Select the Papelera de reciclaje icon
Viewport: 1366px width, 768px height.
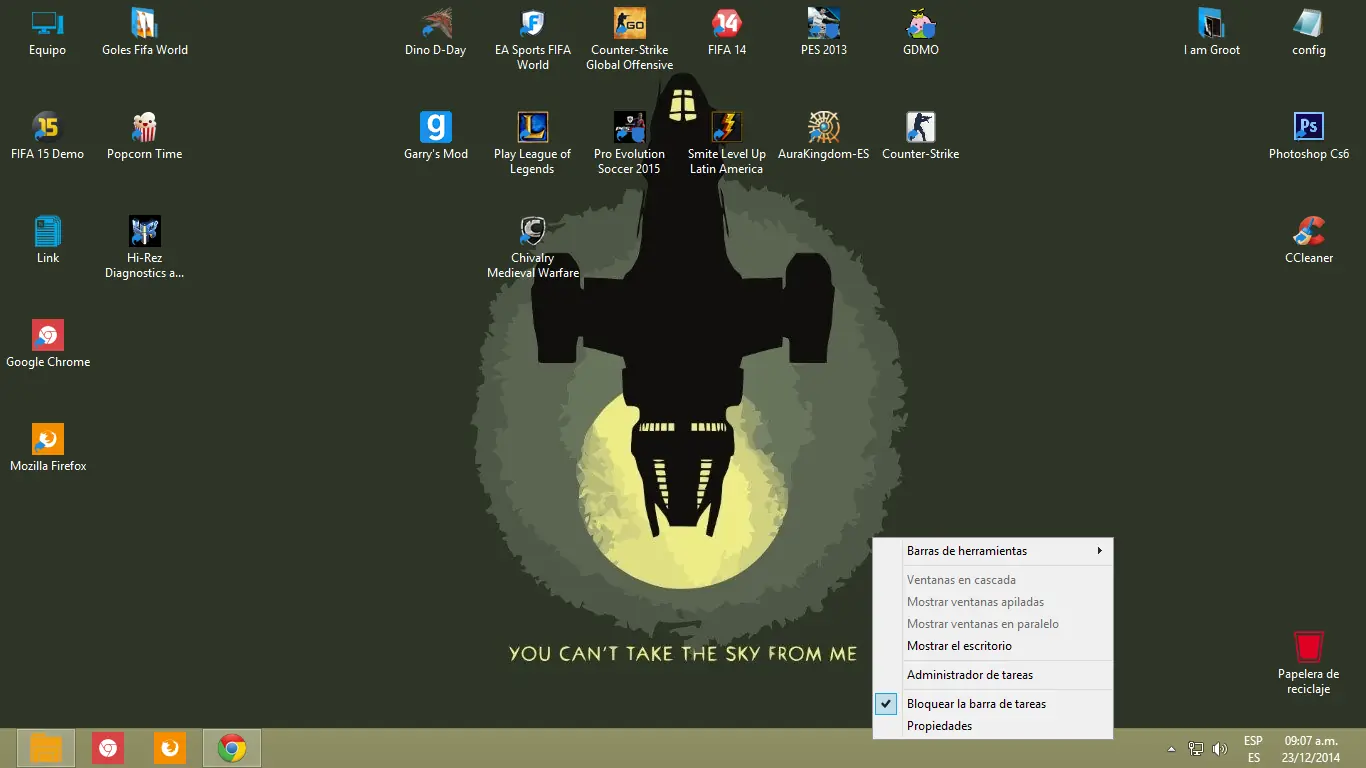point(1309,664)
